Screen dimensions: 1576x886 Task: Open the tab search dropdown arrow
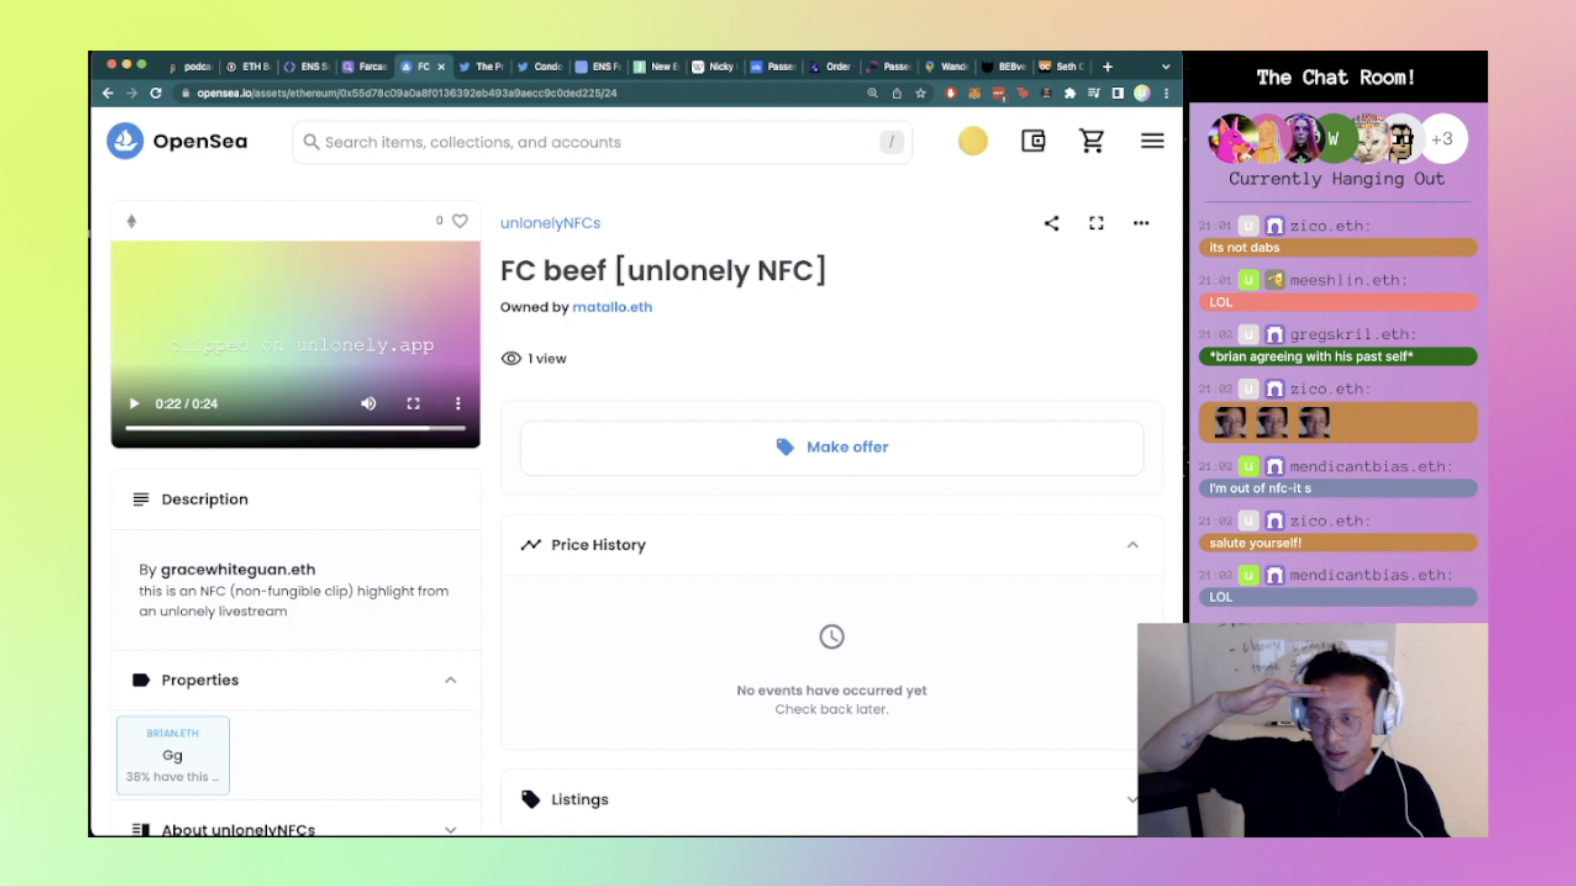coord(1165,67)
